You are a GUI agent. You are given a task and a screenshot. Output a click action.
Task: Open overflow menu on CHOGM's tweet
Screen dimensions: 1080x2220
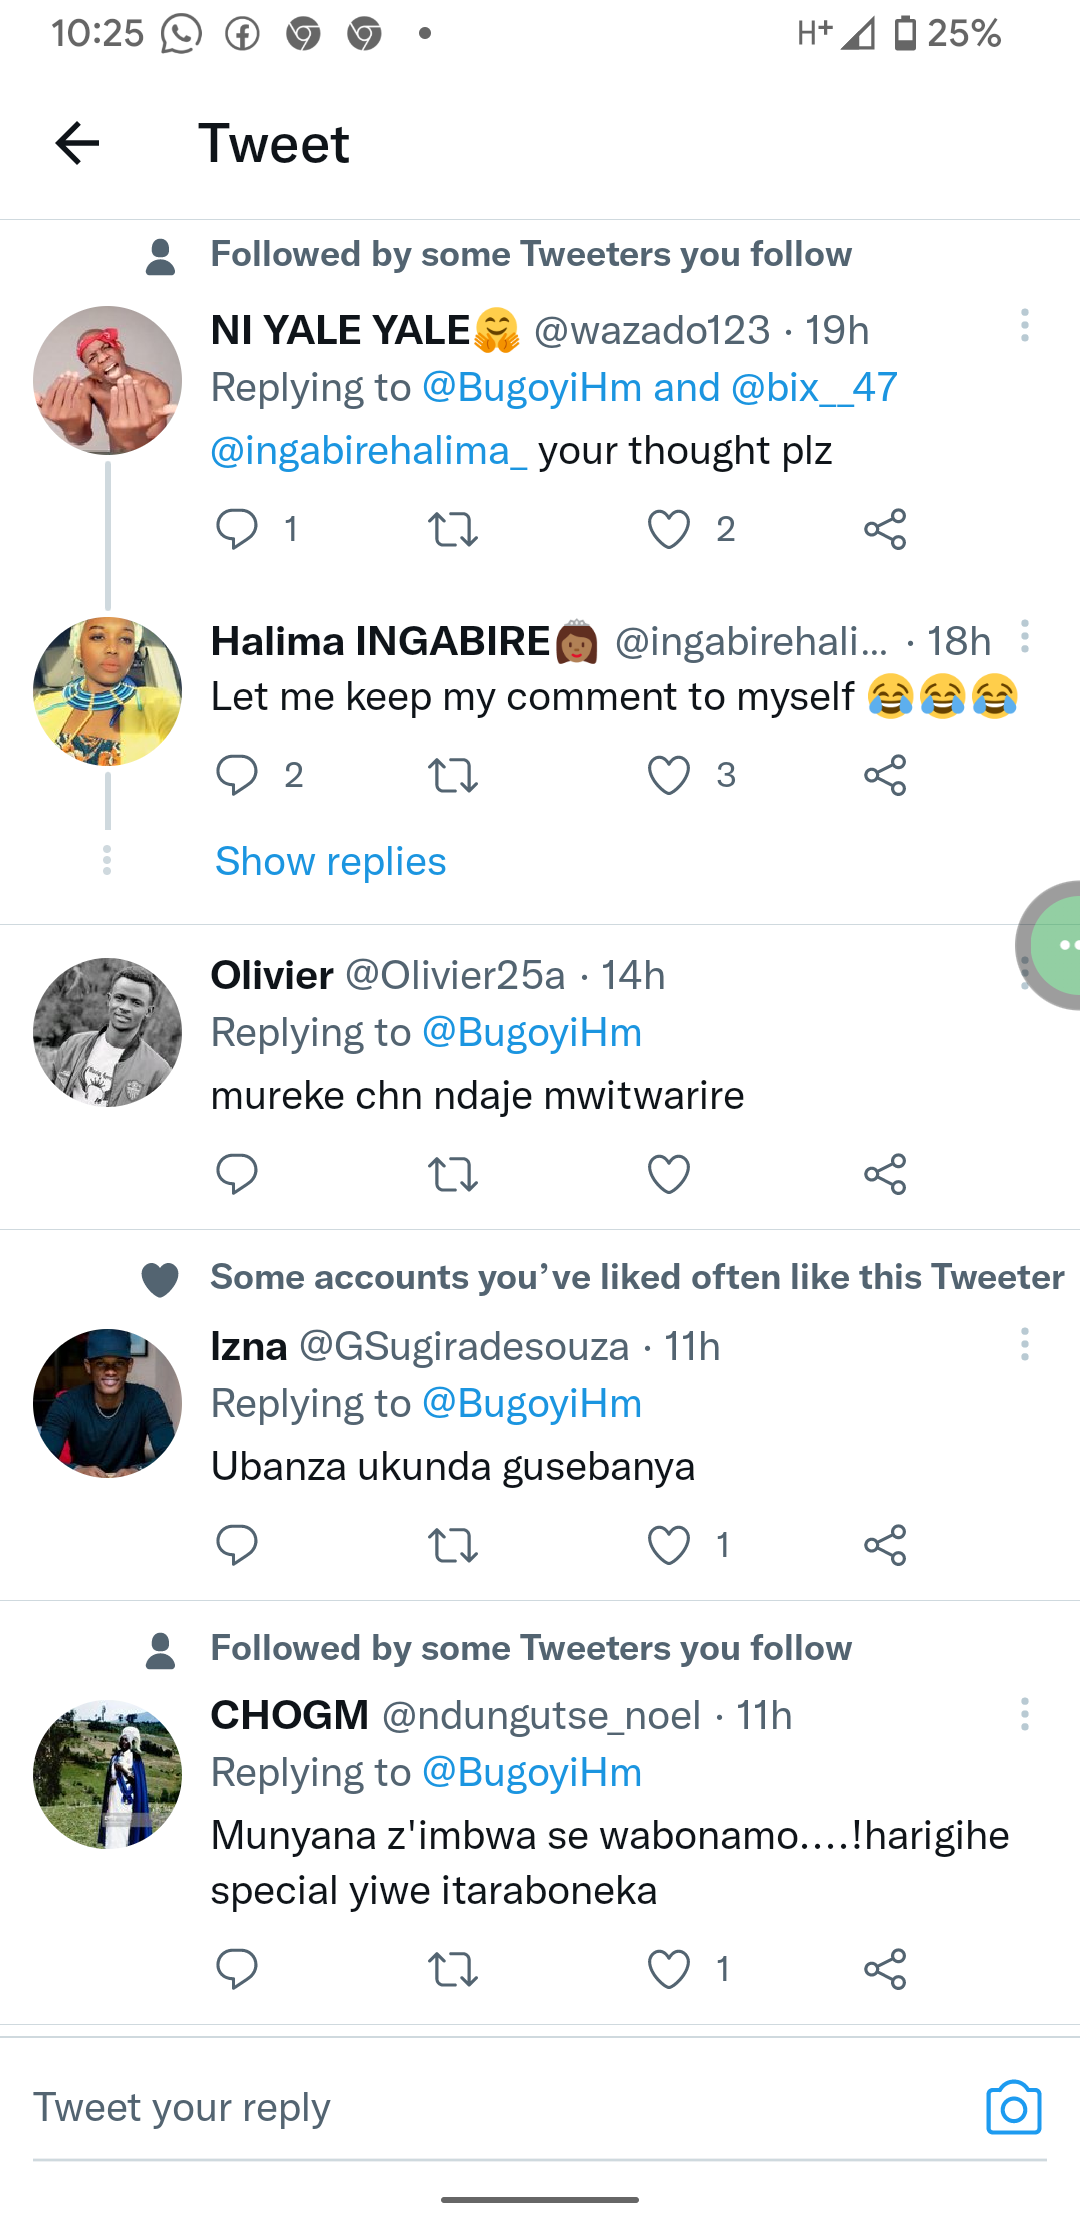[1024, 1714]
